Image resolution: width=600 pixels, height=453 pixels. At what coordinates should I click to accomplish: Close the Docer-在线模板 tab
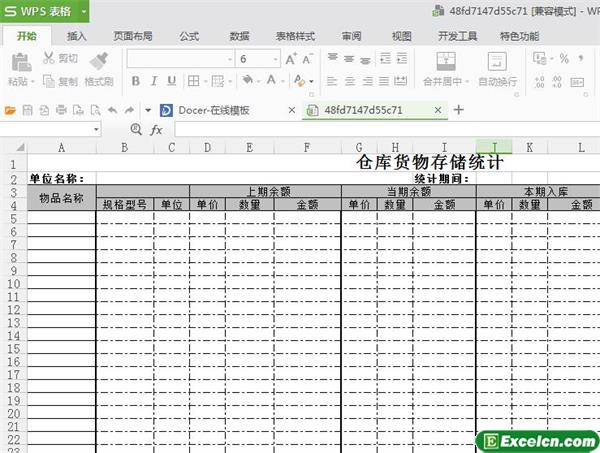(x=292, y=110)
